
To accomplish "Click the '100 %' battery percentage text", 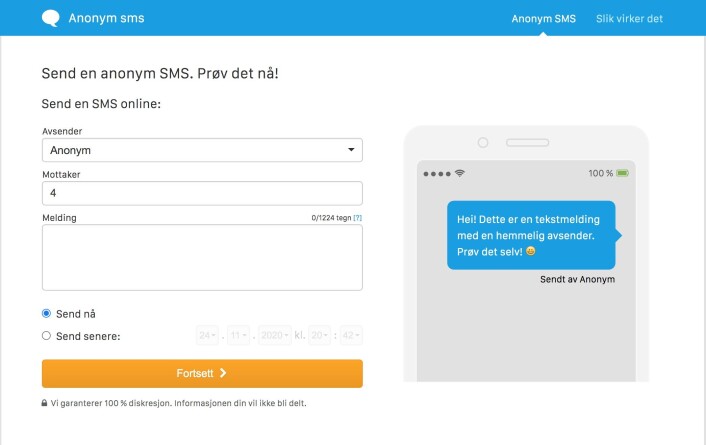I will coord(601,173).
